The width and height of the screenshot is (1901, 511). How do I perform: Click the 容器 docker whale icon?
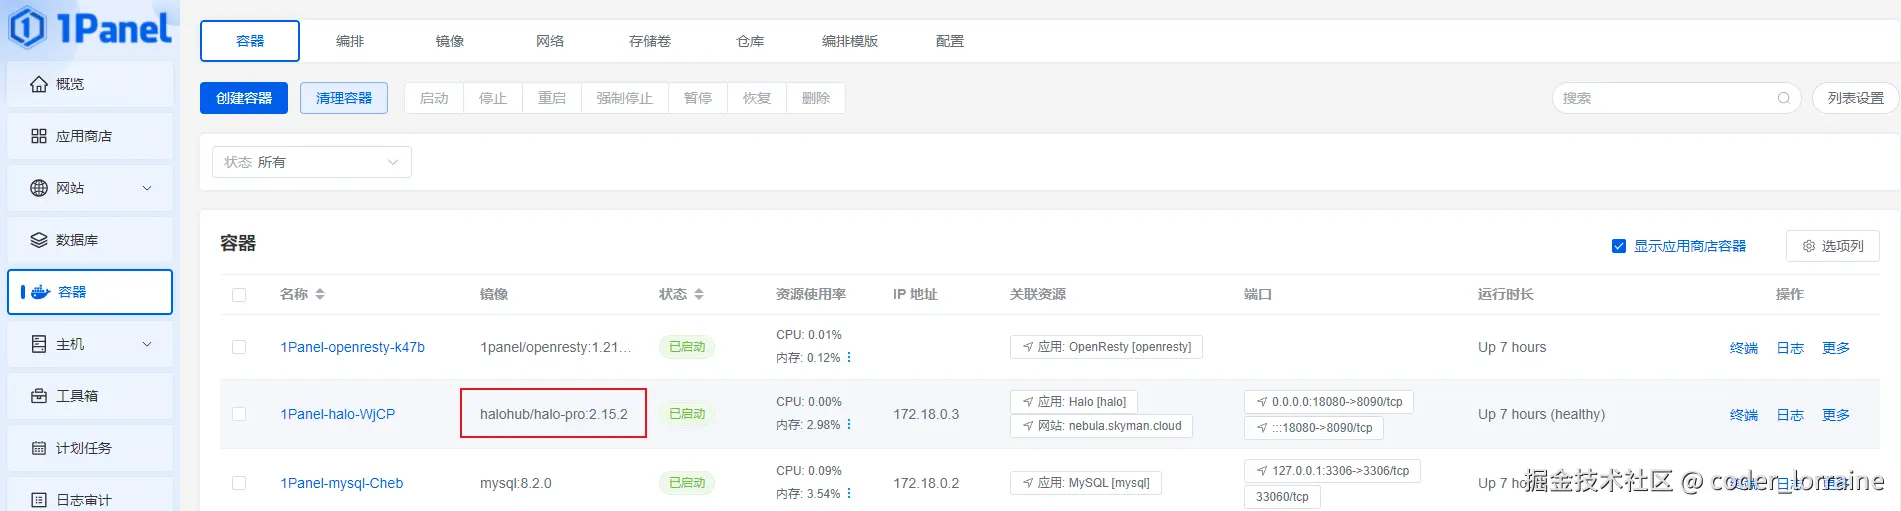40,292
